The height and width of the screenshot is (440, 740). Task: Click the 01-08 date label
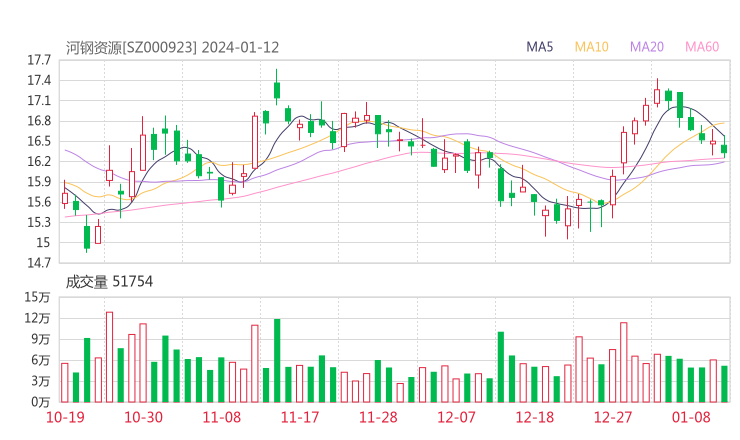[x=691, y=417]
